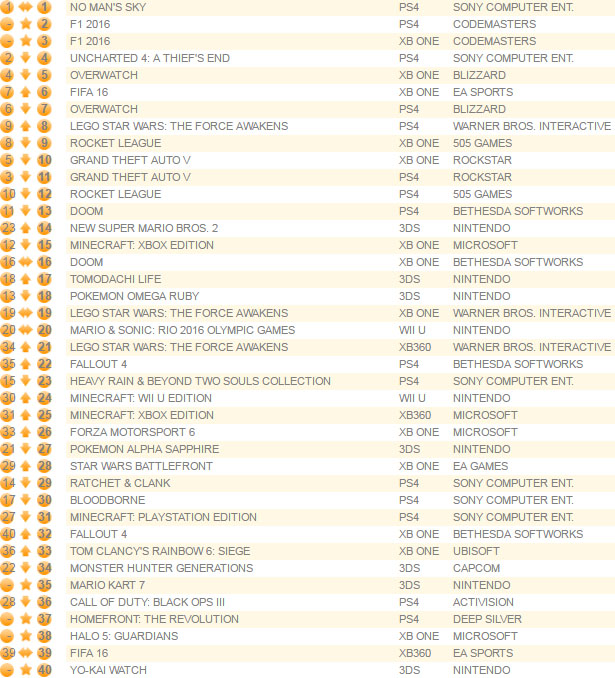Click the sideways arrow icon in FIFA 16 XB360 row
Image resolution: width=615 pixels, height=678 pixels.
(26, 652)
